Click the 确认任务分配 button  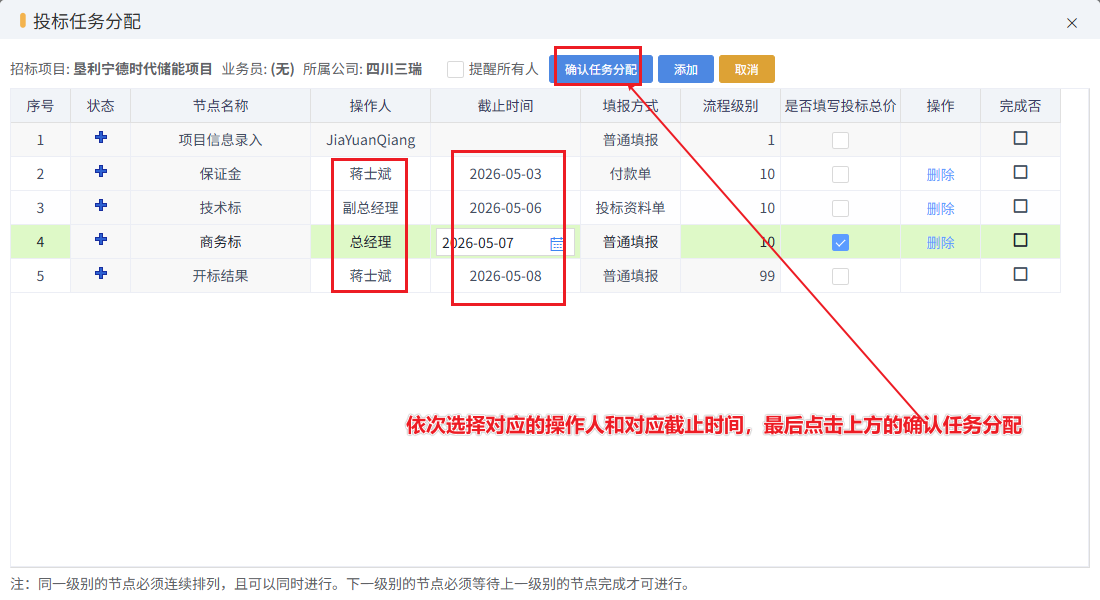point(601,69)
